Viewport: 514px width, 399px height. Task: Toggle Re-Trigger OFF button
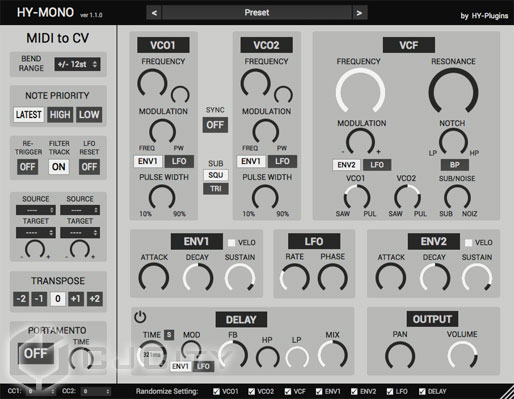[x=27, y=167]
